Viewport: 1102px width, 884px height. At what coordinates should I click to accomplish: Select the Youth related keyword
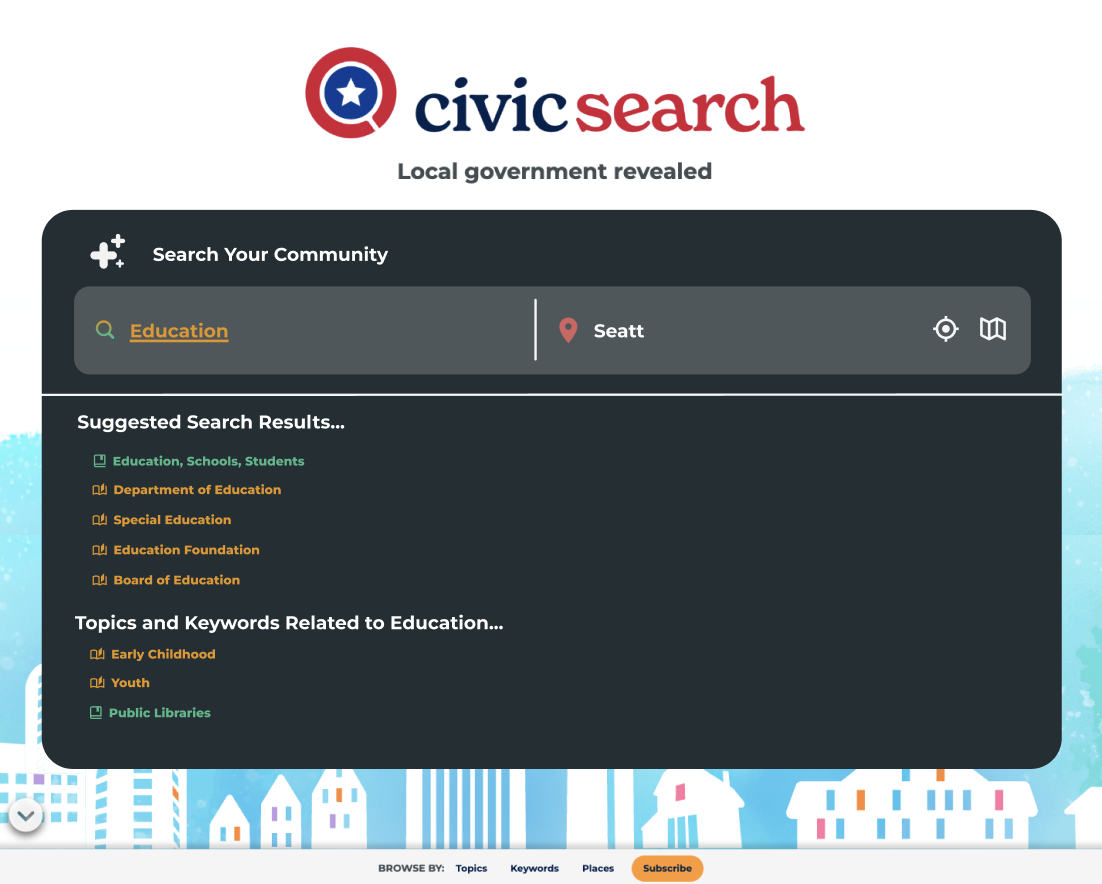tap(130, 683)
